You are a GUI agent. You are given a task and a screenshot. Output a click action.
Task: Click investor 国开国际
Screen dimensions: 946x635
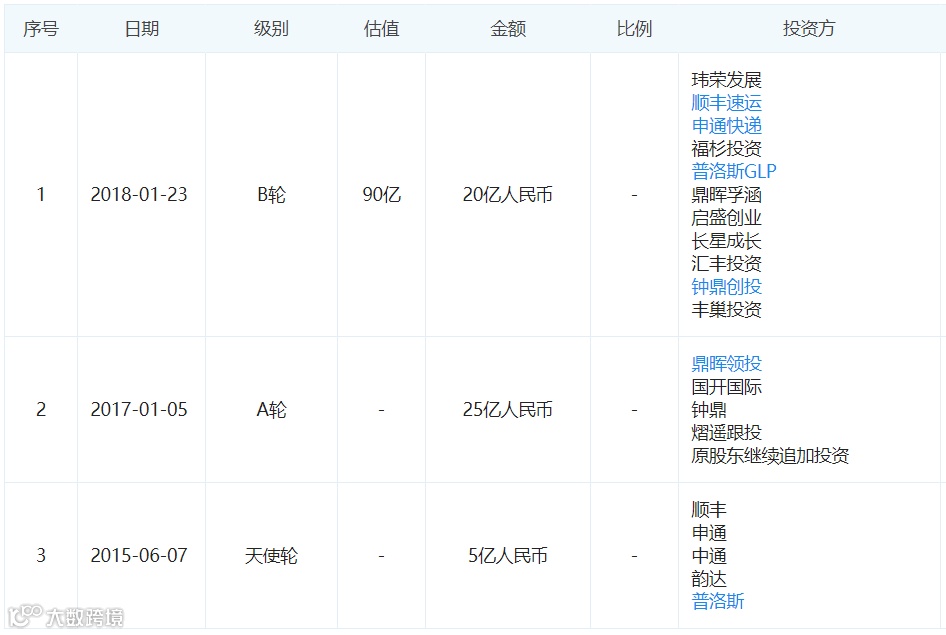pyautogui.click(x=726, y=387)
